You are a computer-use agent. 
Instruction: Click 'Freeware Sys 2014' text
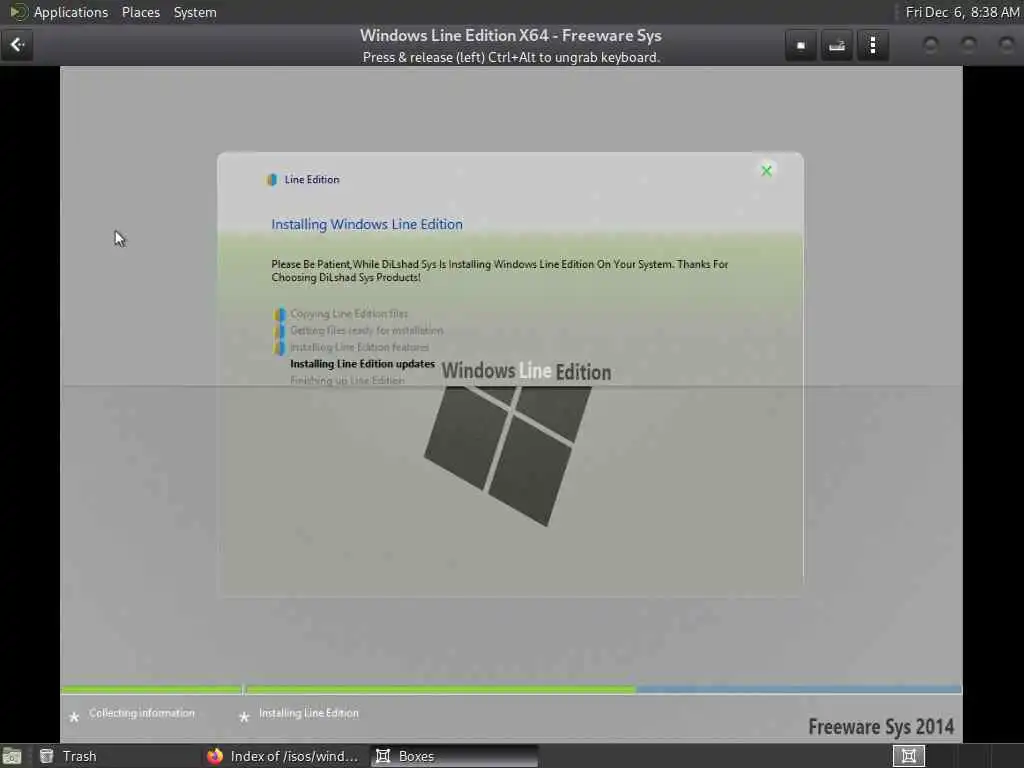881,726
